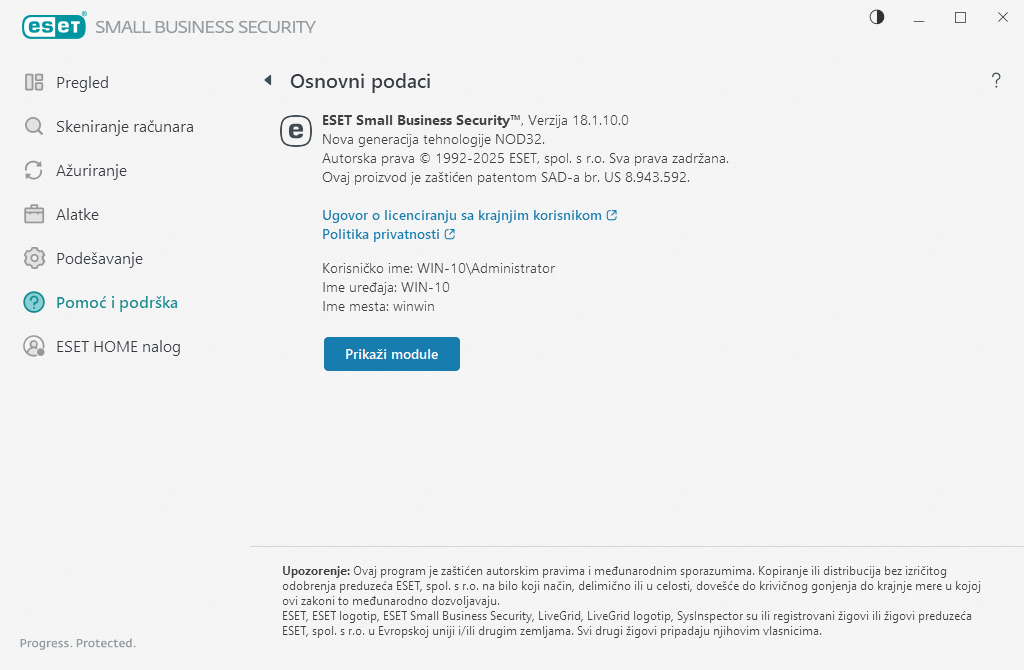Click the Skeniranje računara magnifier icon
Image resolution: width=1024 pixels, height=670 pixels.
point(34,127)
